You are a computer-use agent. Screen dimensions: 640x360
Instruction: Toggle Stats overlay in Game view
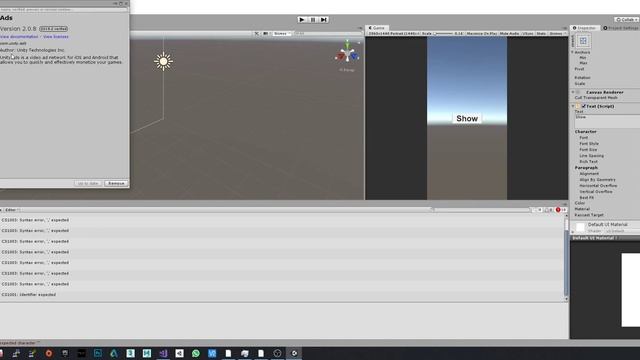tap(541, 33)
